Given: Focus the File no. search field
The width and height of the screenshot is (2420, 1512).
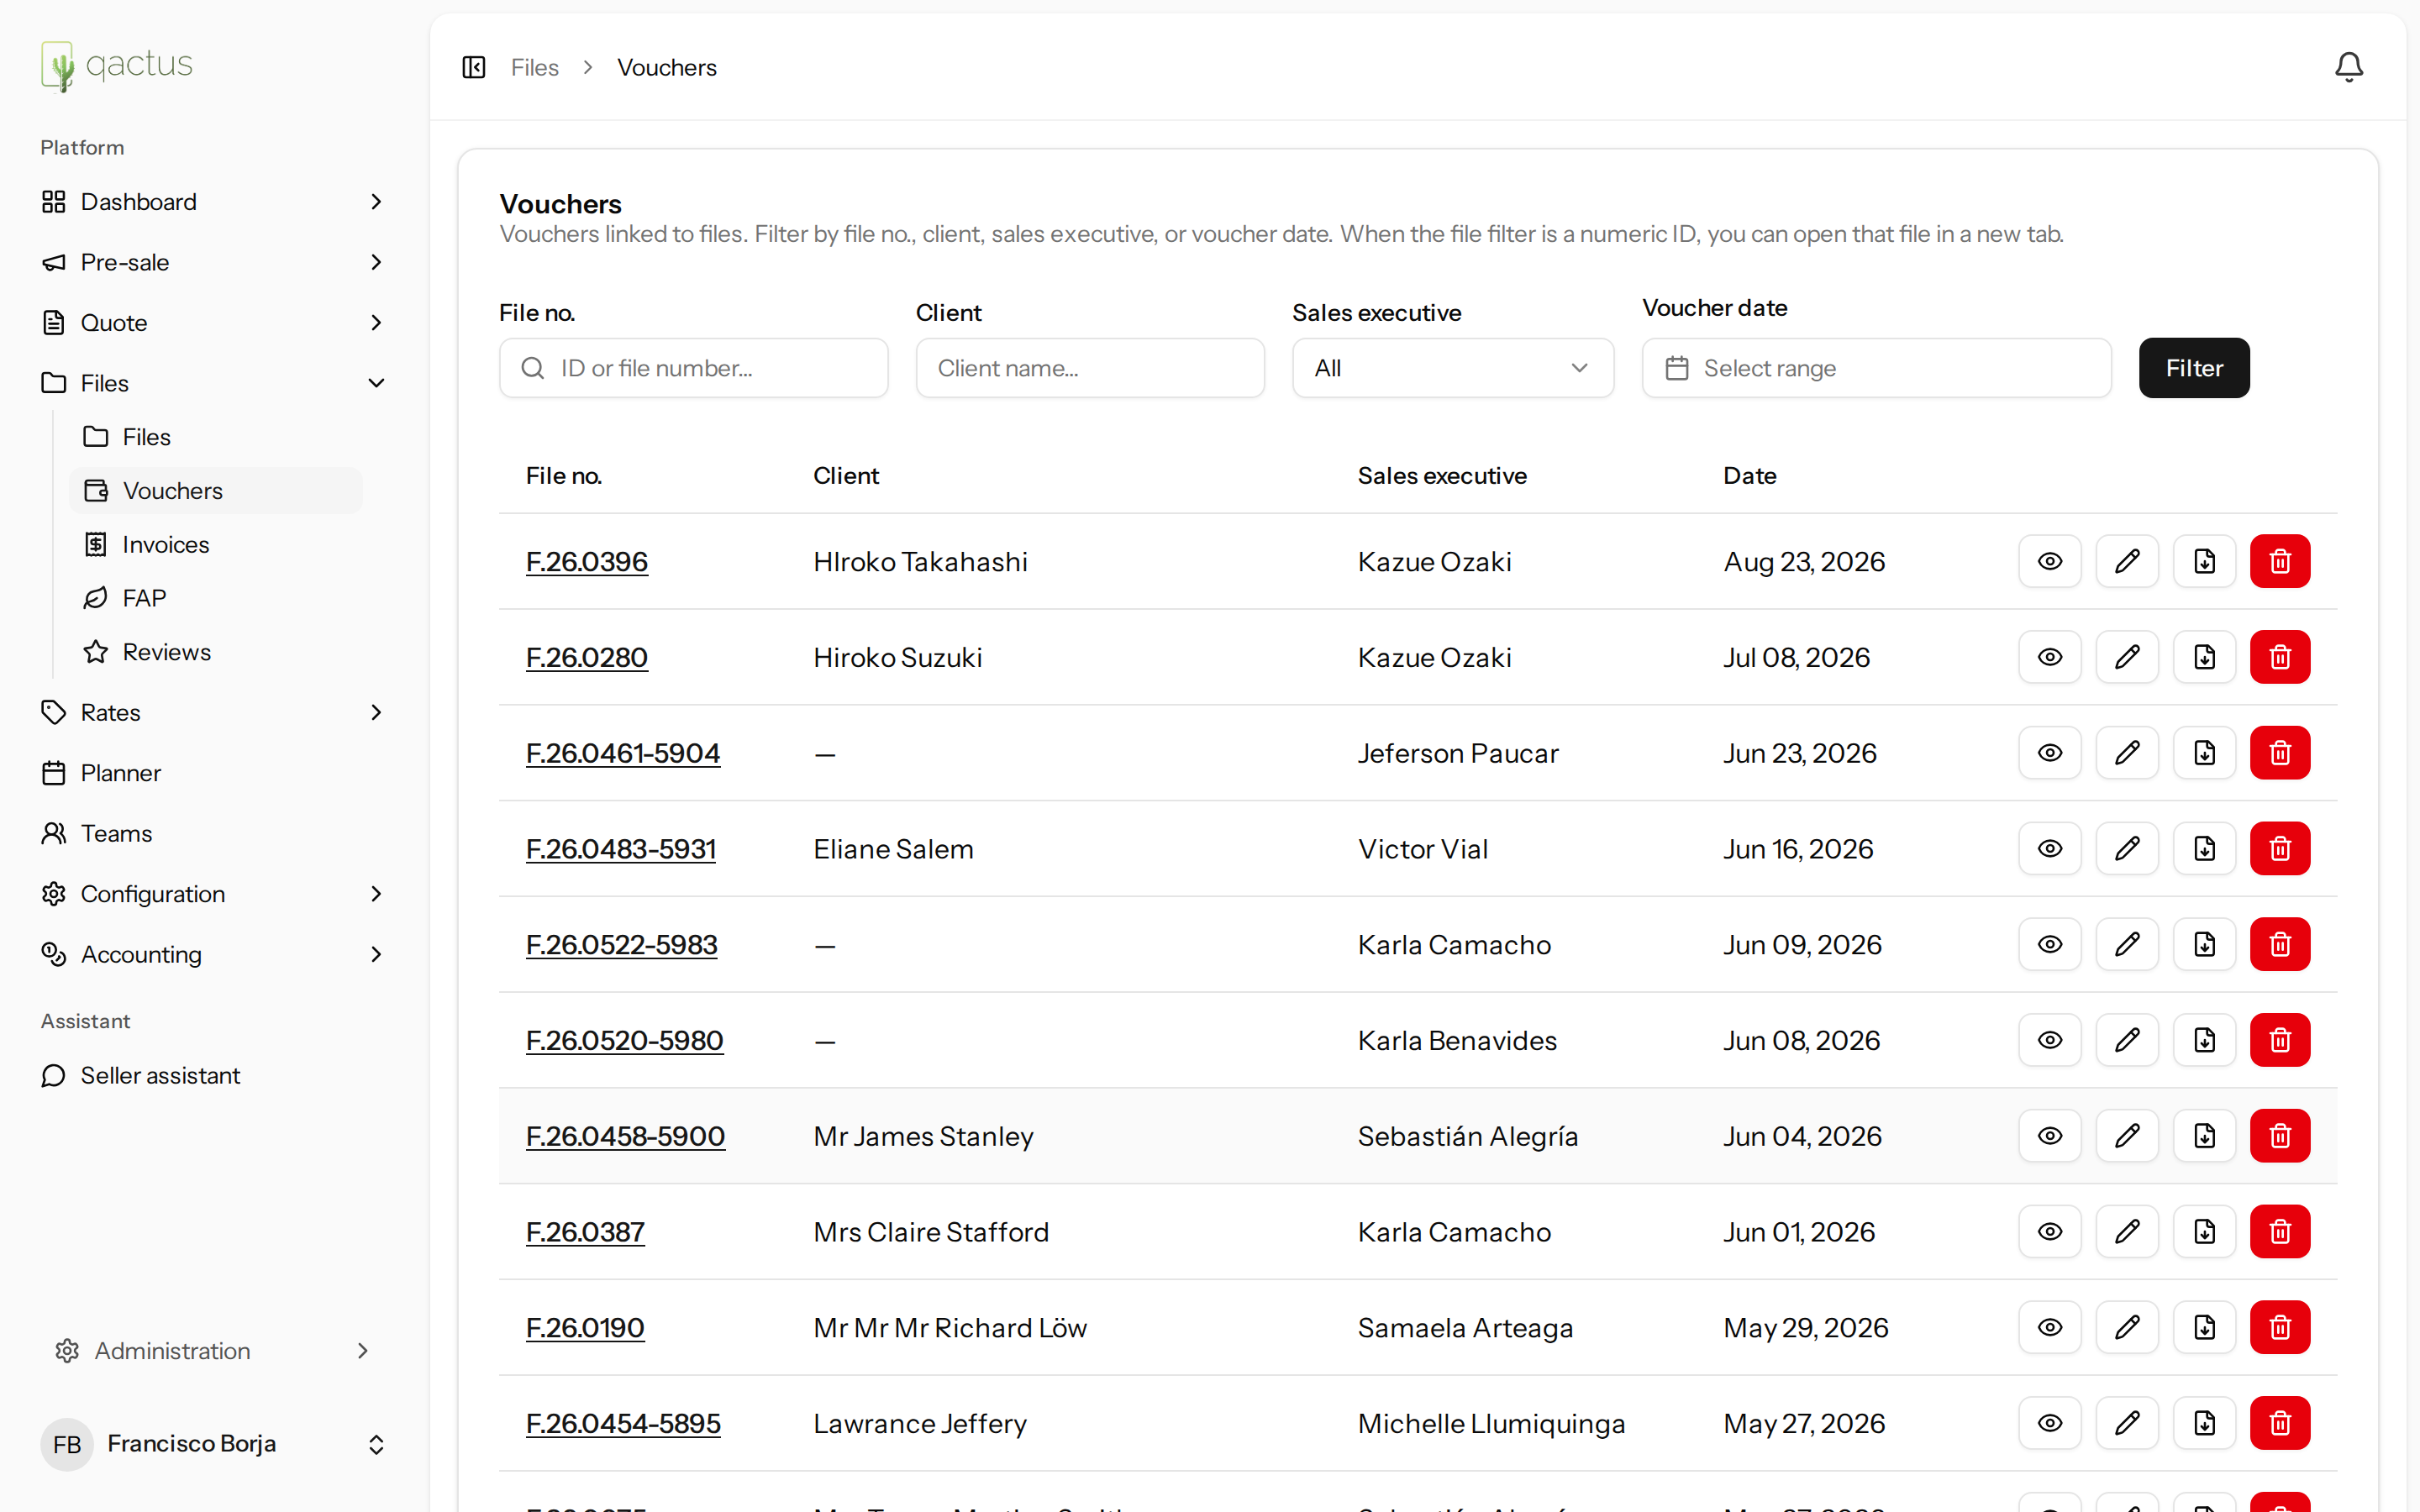Looking at the screenshot, I should [693, 368].
